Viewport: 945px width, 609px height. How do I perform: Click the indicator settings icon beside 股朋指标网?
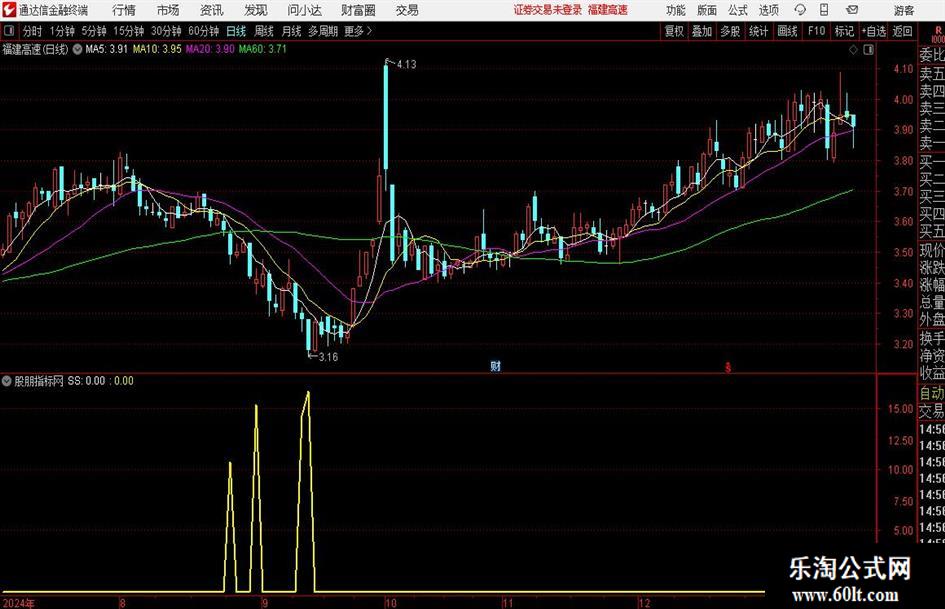(7, 381)
